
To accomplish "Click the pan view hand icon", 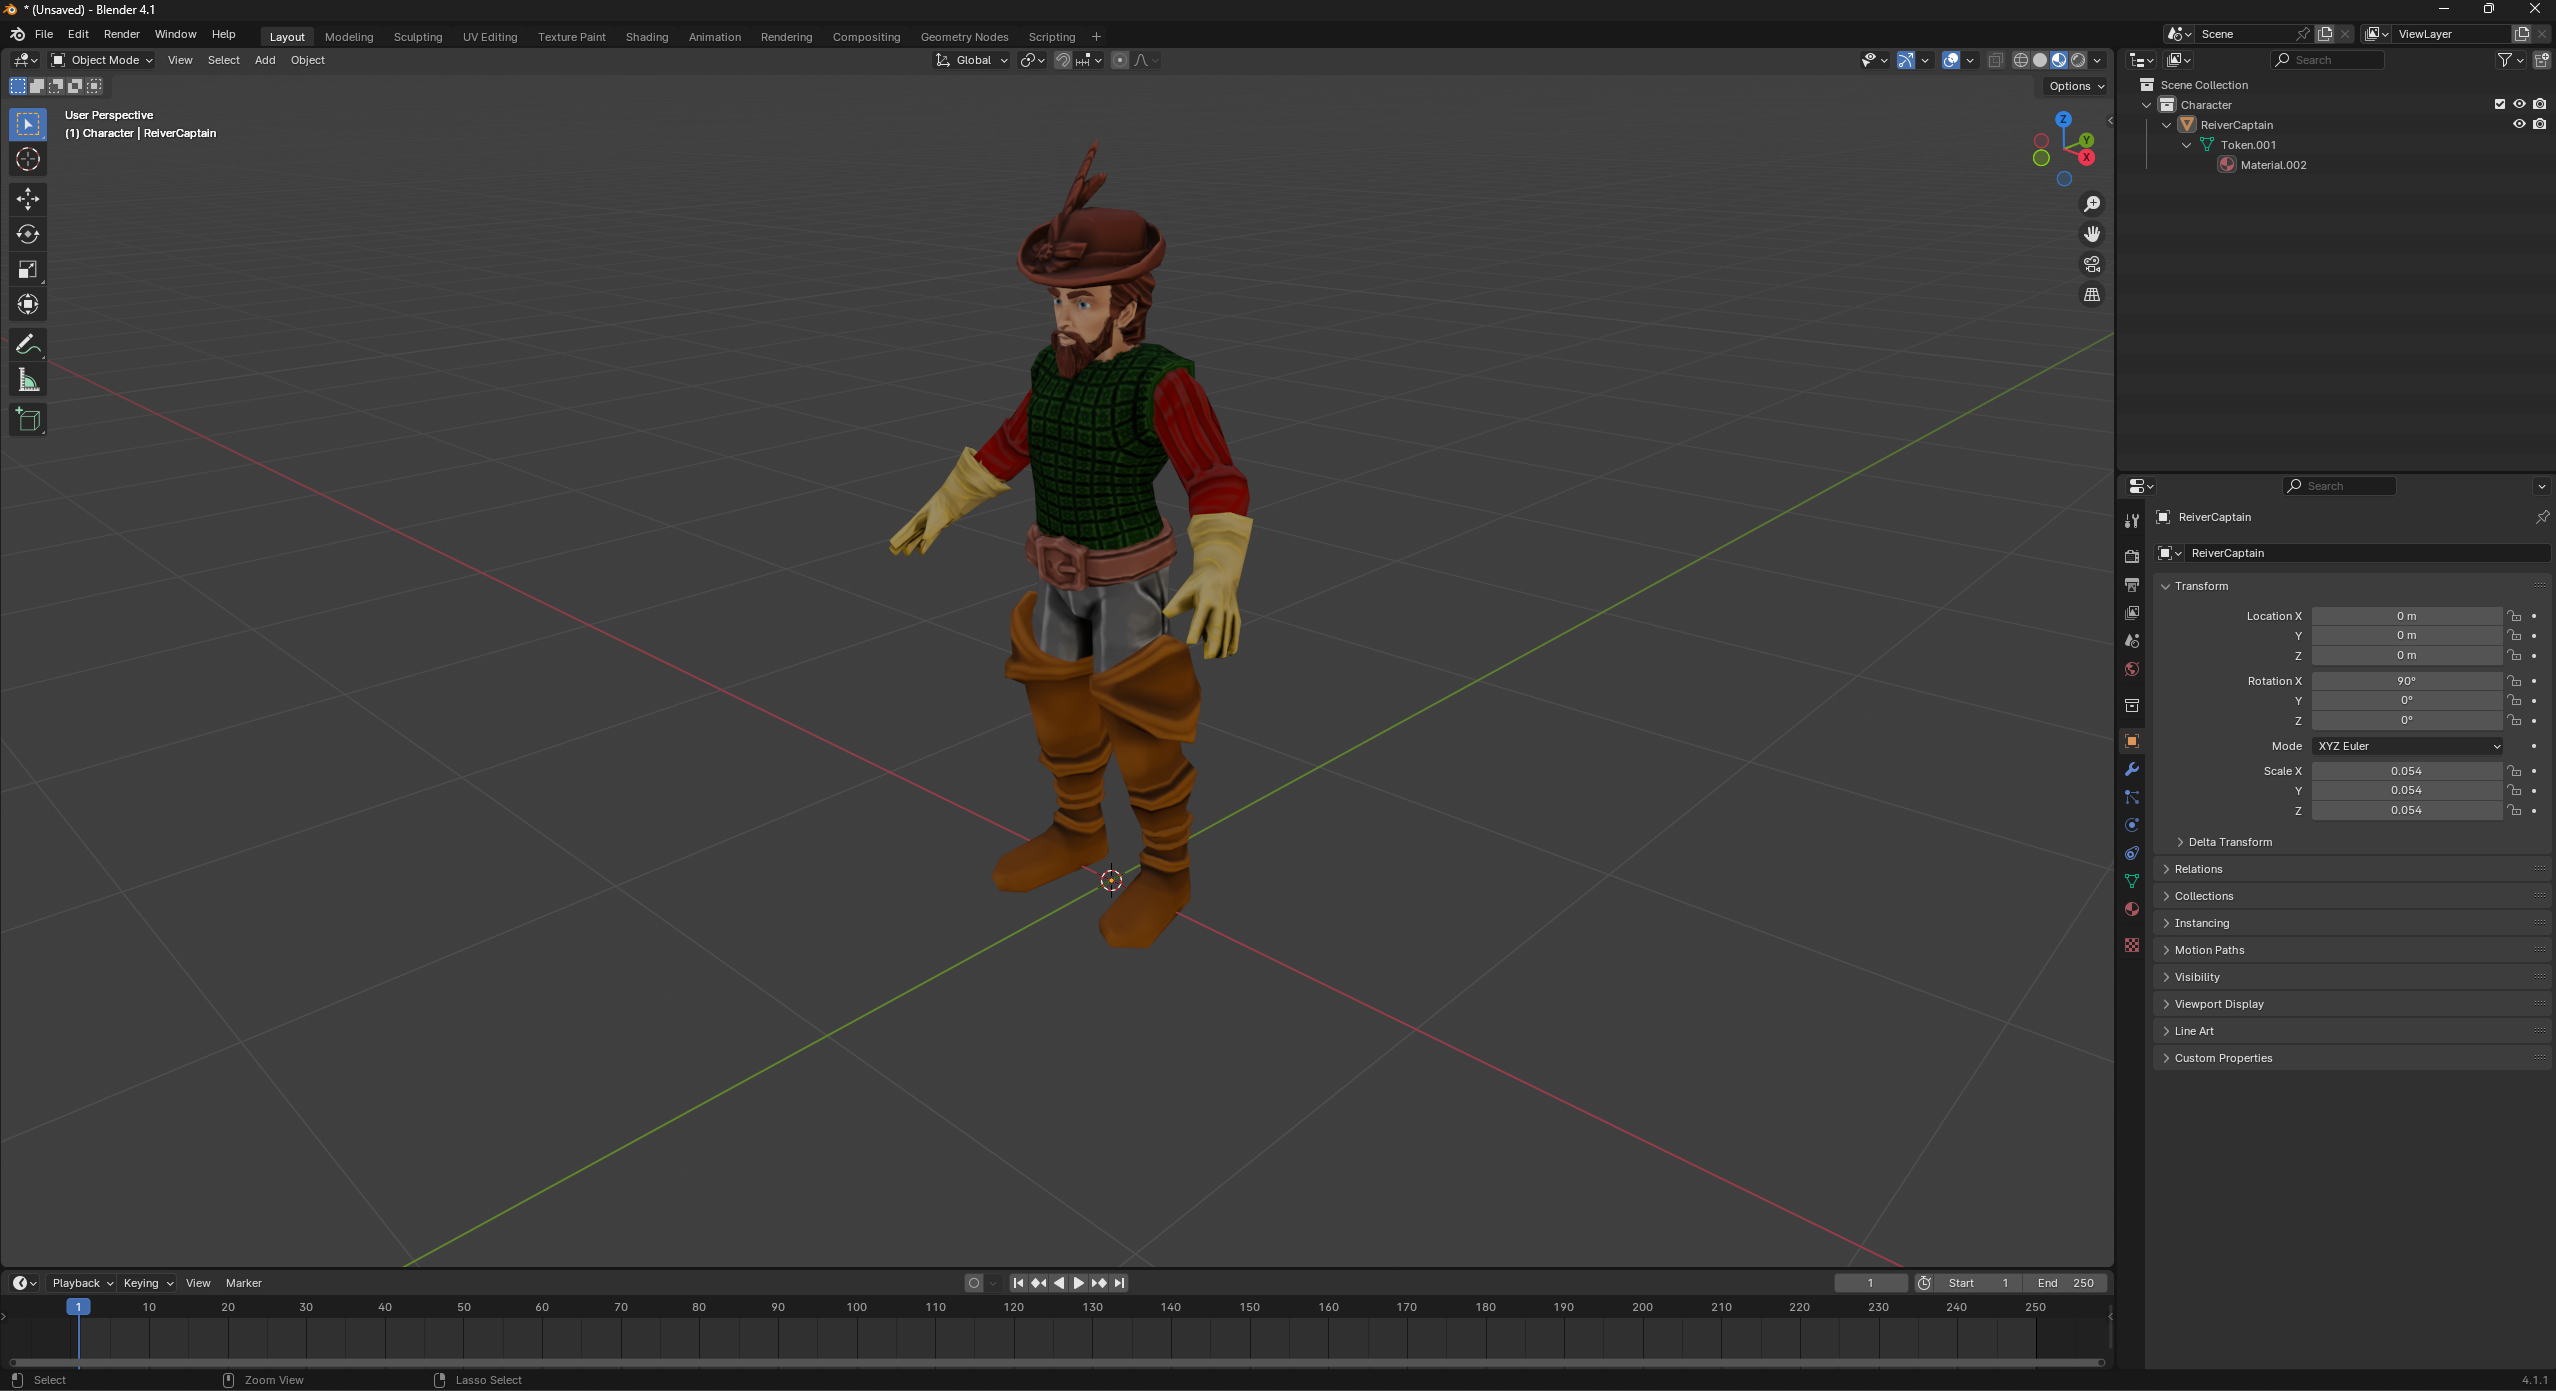I will [x=2091, y=234].
